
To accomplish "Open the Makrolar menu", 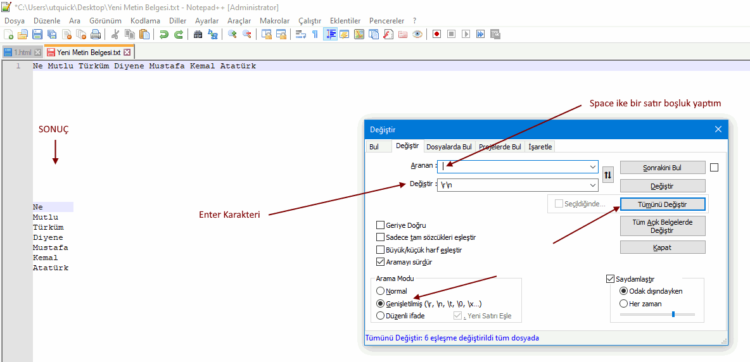I will click(x=275, y=21).
